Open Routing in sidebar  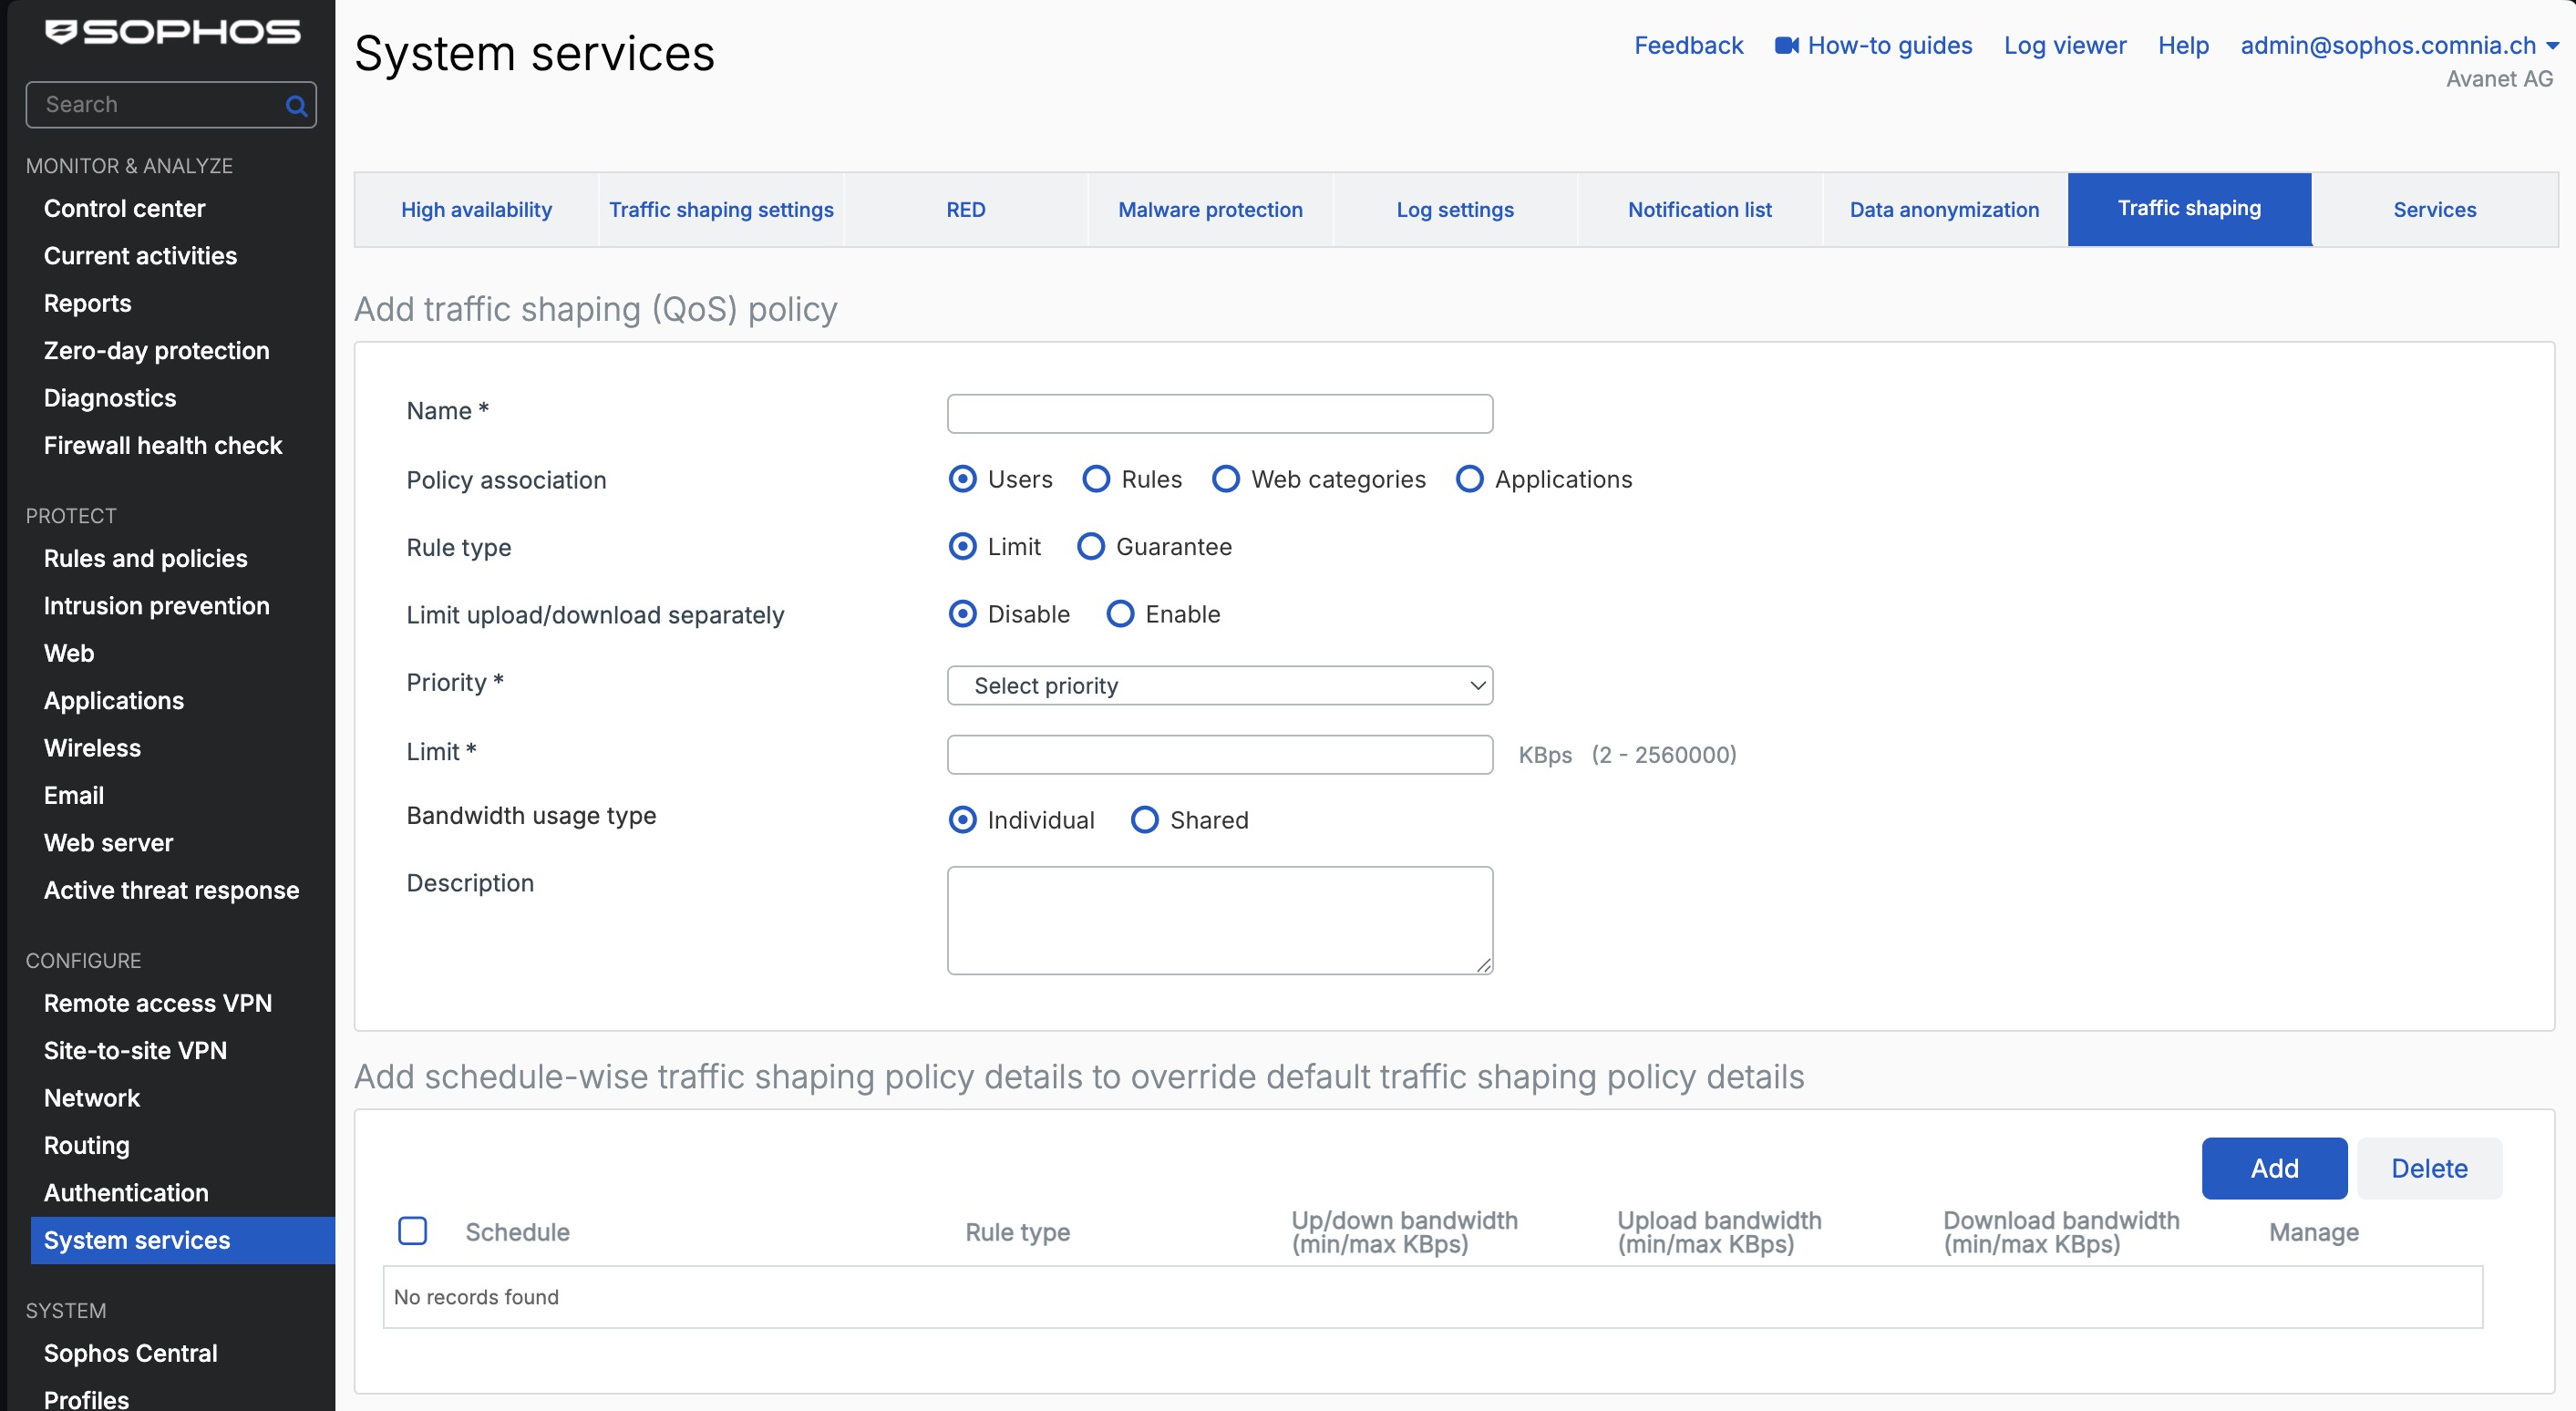click(x=86, y=1145)
